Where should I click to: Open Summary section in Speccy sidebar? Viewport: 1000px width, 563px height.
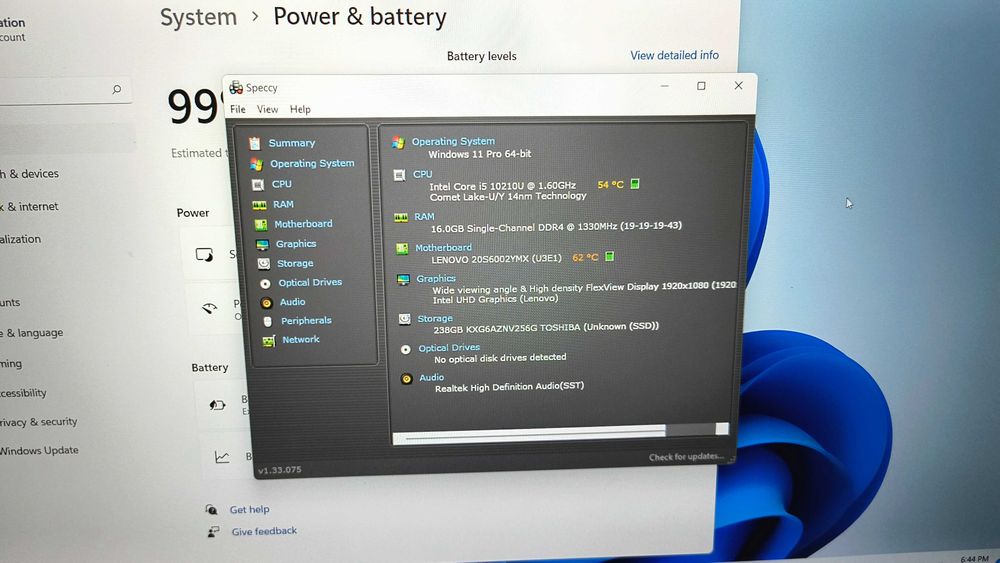291,143
